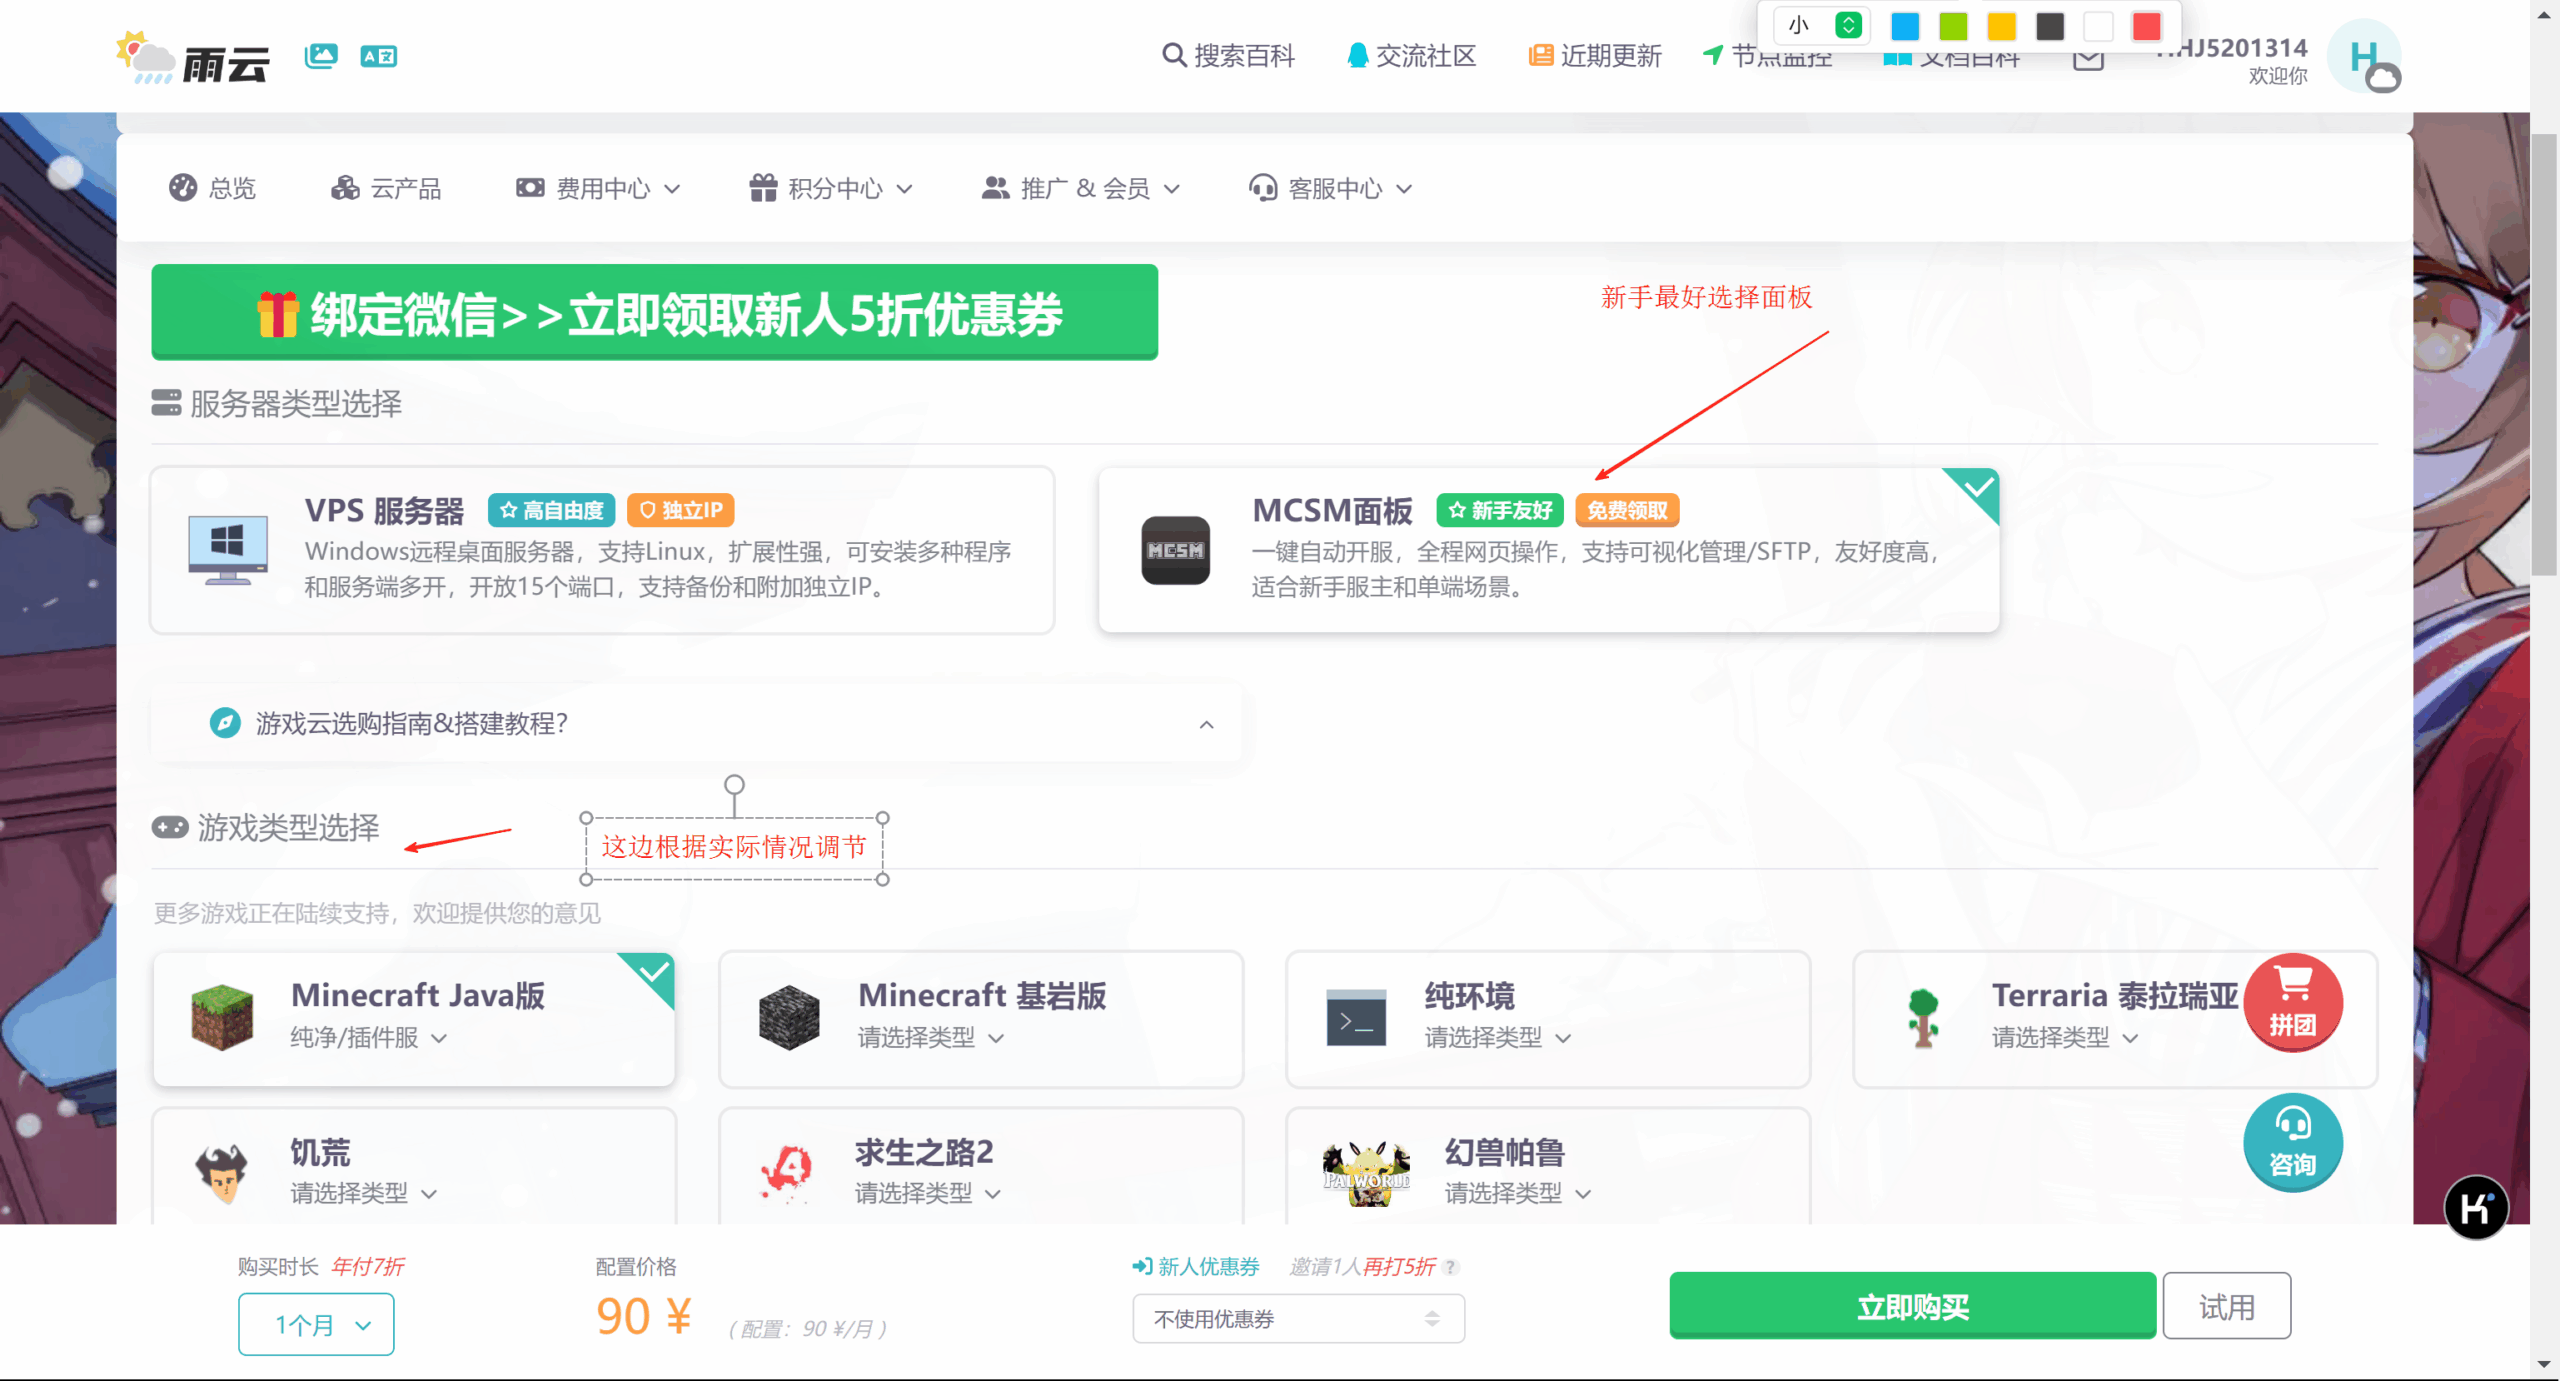The height and width of the screenshot is (1381, 2560).
Task: Click the Windows monitor icon in VPS card
Action: point(228,549)
